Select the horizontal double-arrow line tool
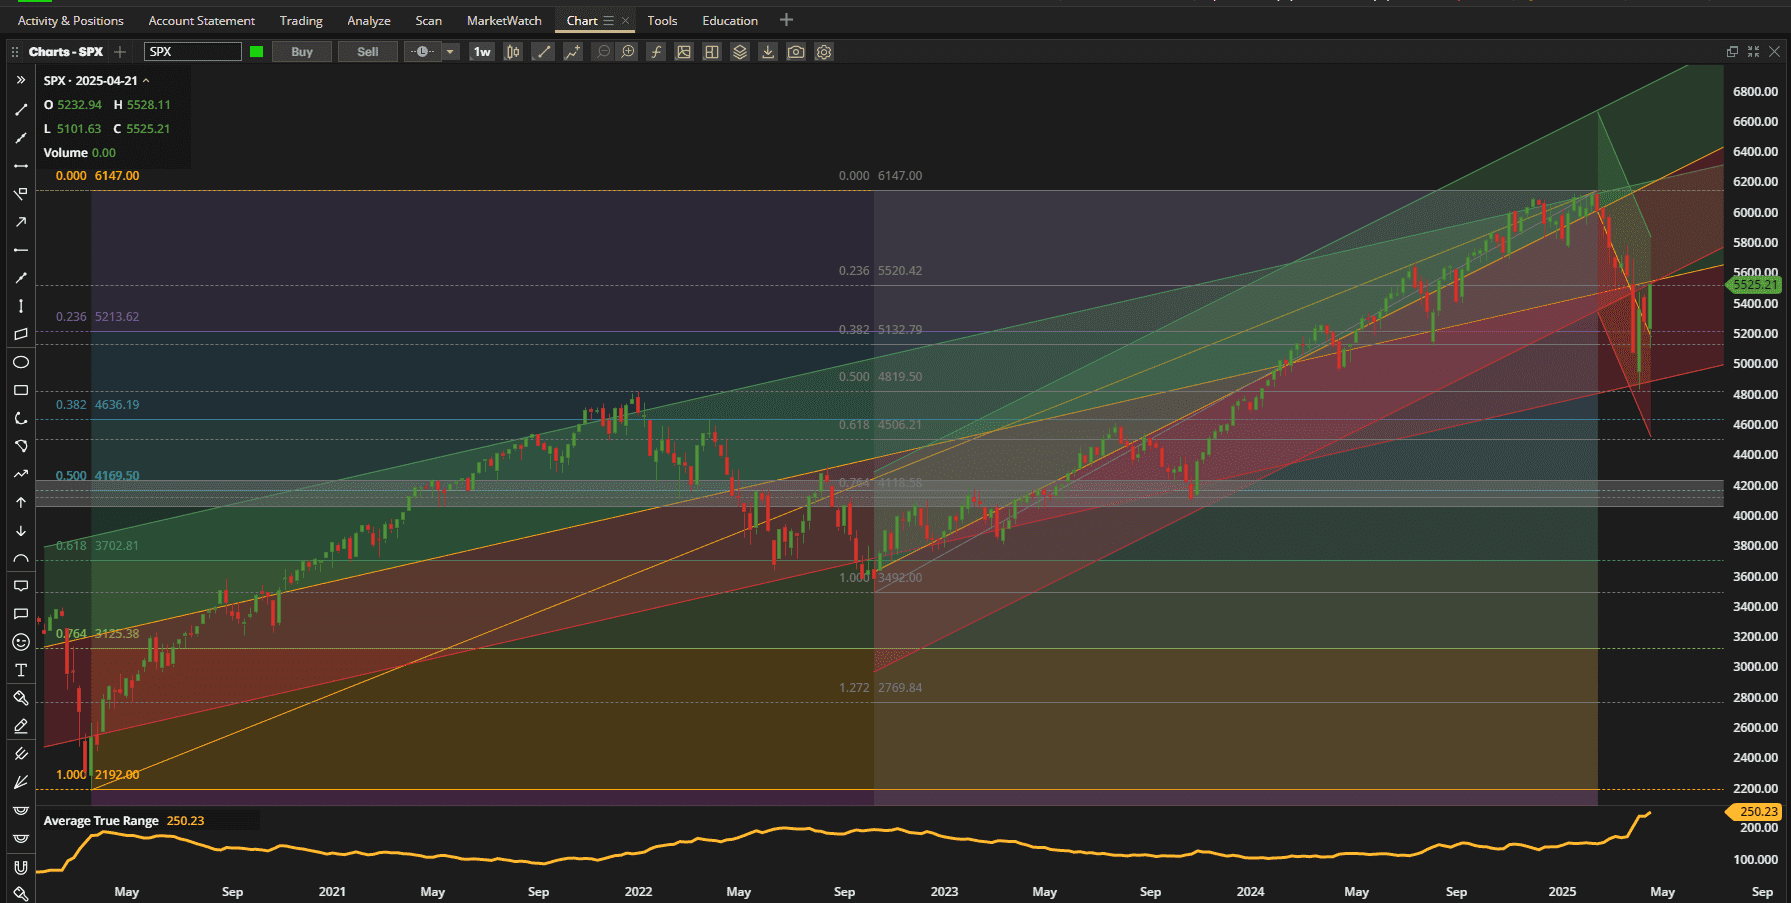The width and height of the screenshot is (1791, 903). click(x=20, y=165)
